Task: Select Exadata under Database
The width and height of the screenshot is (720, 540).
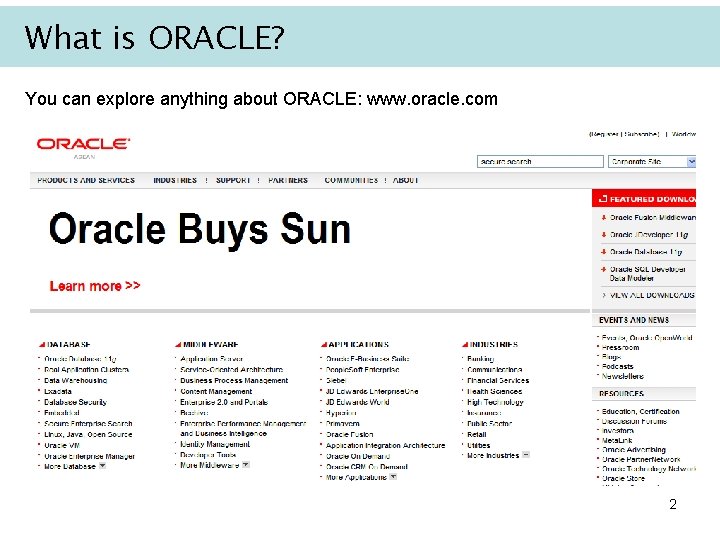Action: (58, 391)
